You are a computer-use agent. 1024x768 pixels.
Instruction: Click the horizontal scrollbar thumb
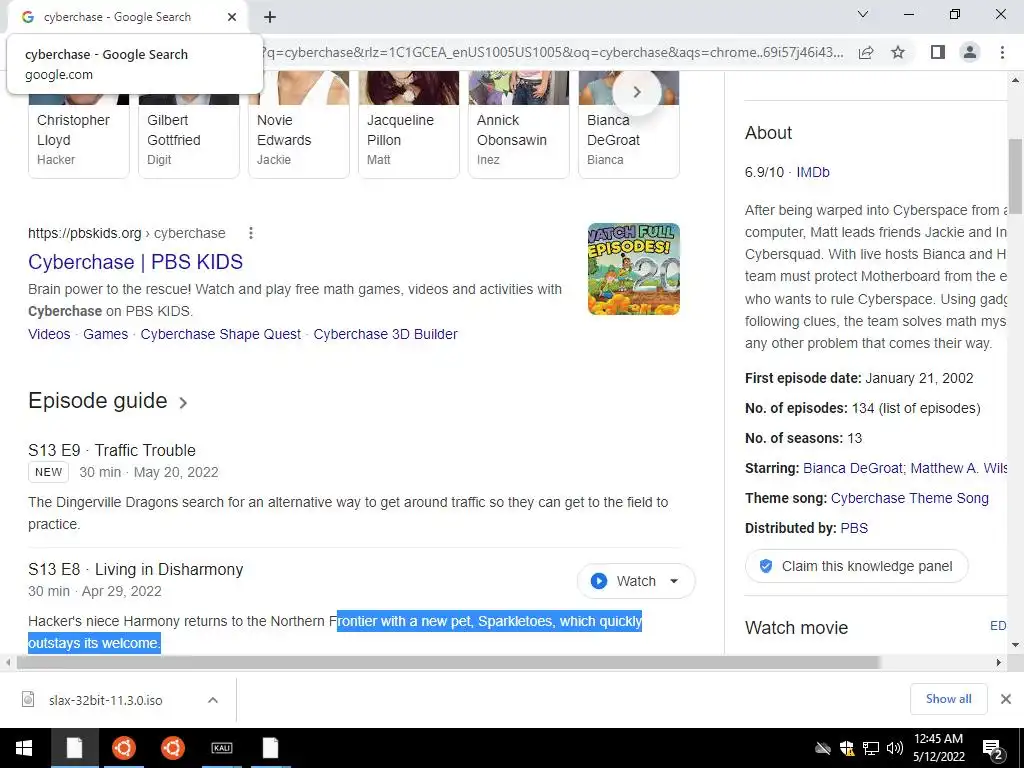point(448,663)
